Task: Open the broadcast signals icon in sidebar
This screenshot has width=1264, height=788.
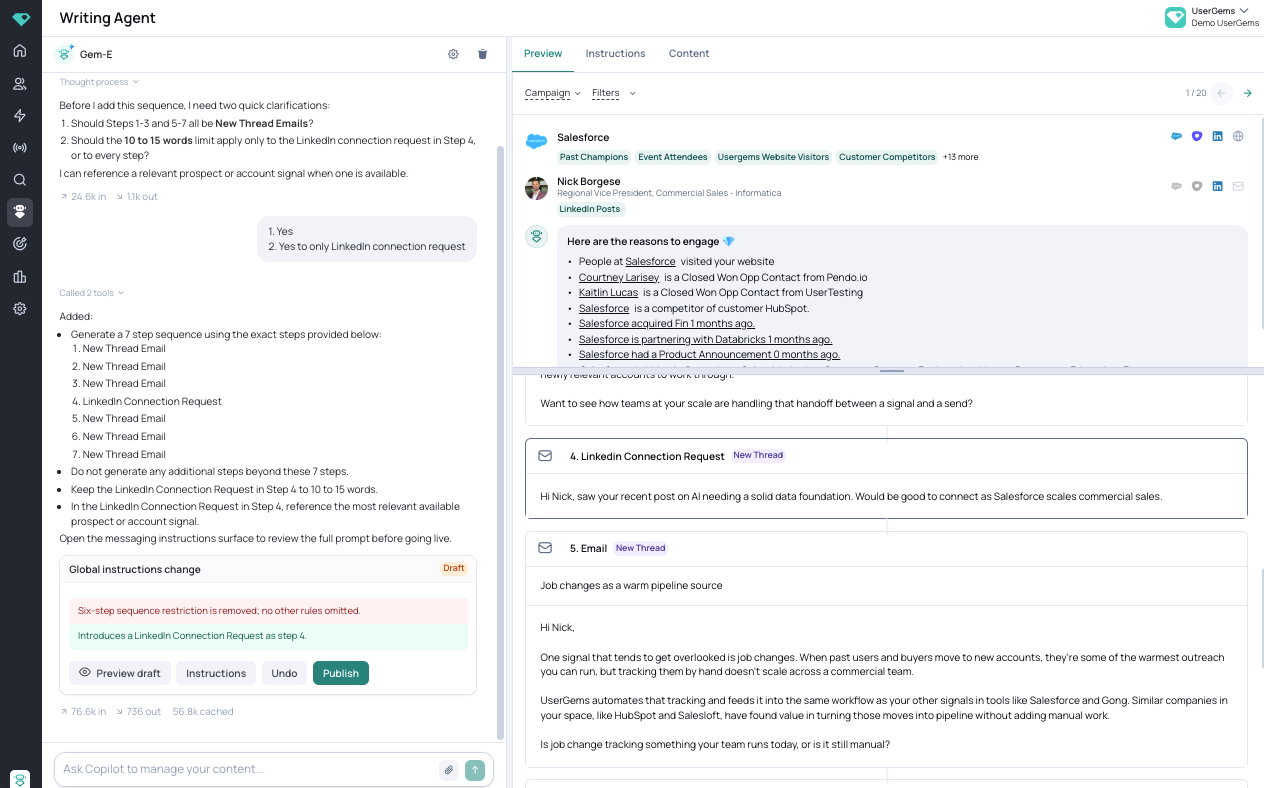Action: tap(20, 148)
